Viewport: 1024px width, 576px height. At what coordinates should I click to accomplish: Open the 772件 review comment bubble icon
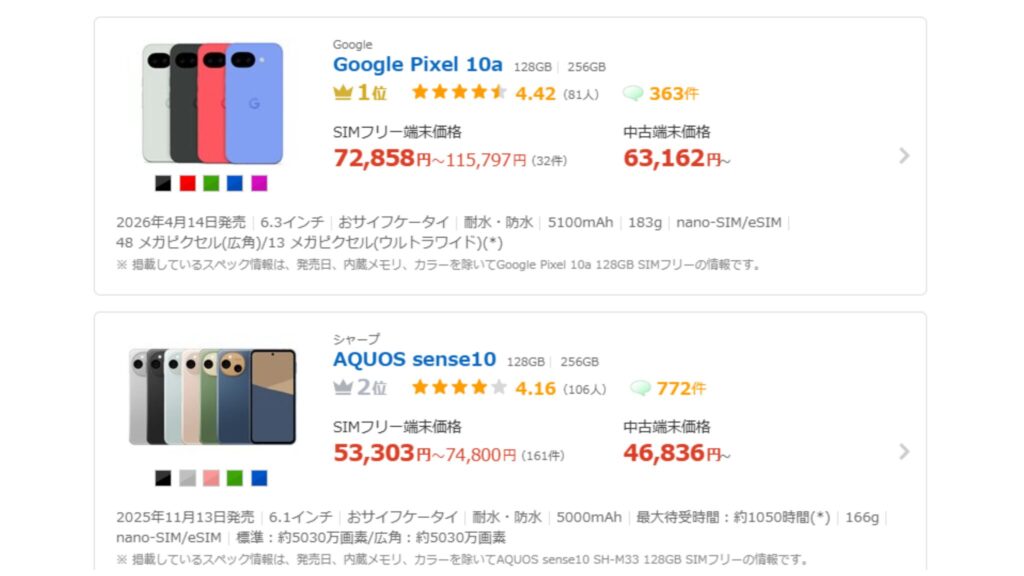click(x=640, y=388)
